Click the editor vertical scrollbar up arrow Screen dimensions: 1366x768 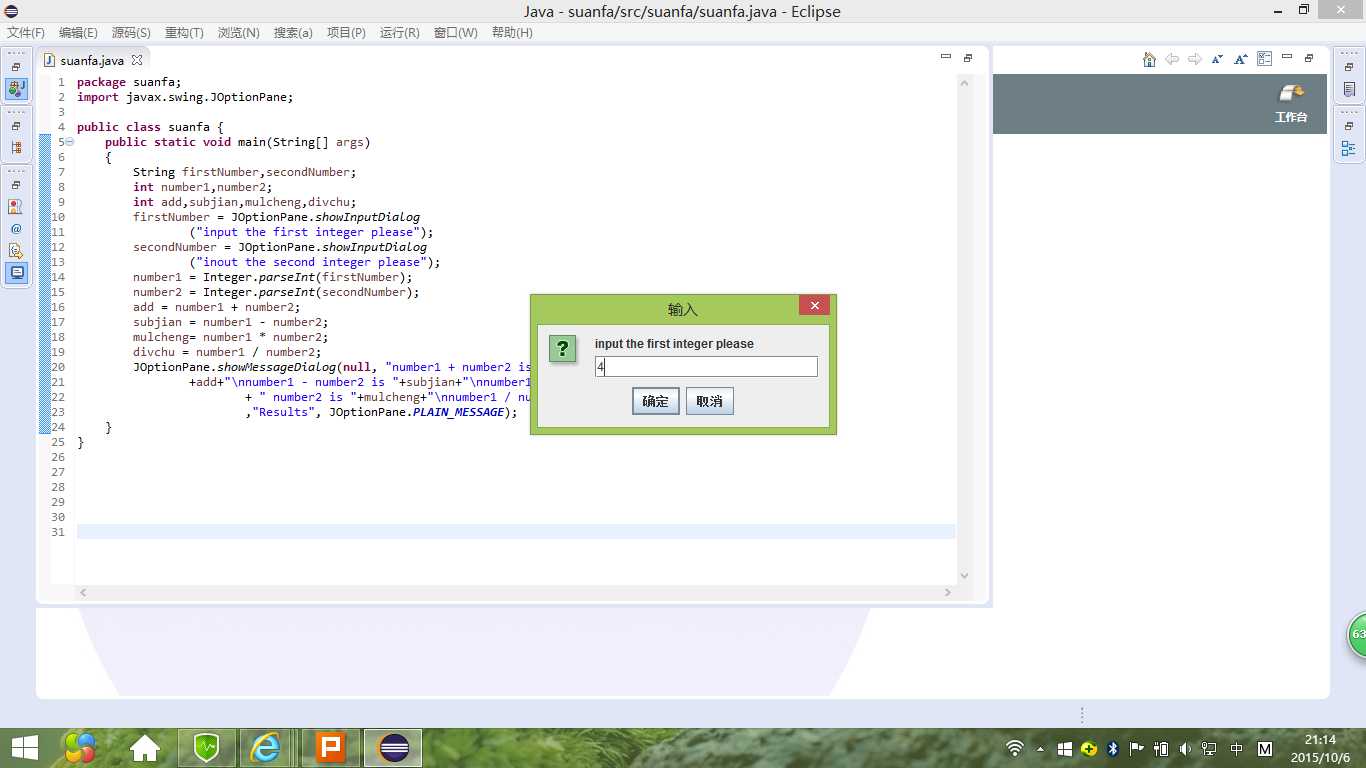click(x=965, y=83)
